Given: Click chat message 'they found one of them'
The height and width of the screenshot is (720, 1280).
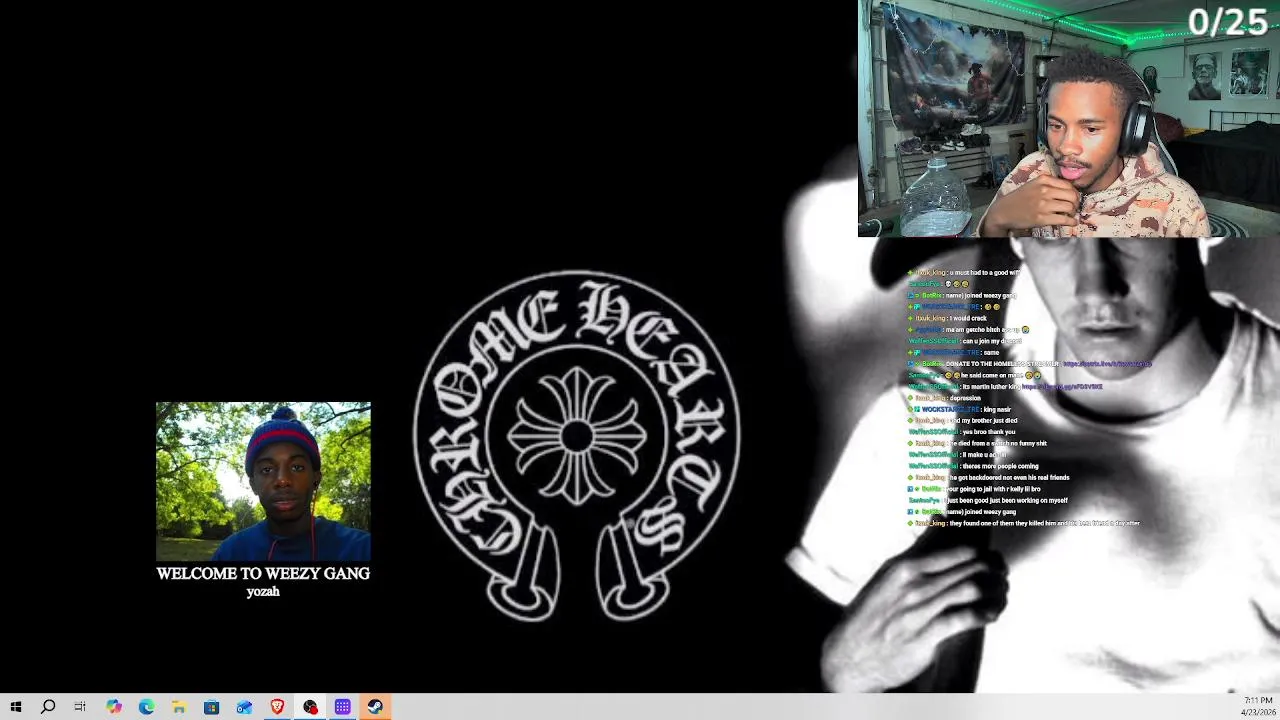Looking at the screenshot, I should [1044, 523].
